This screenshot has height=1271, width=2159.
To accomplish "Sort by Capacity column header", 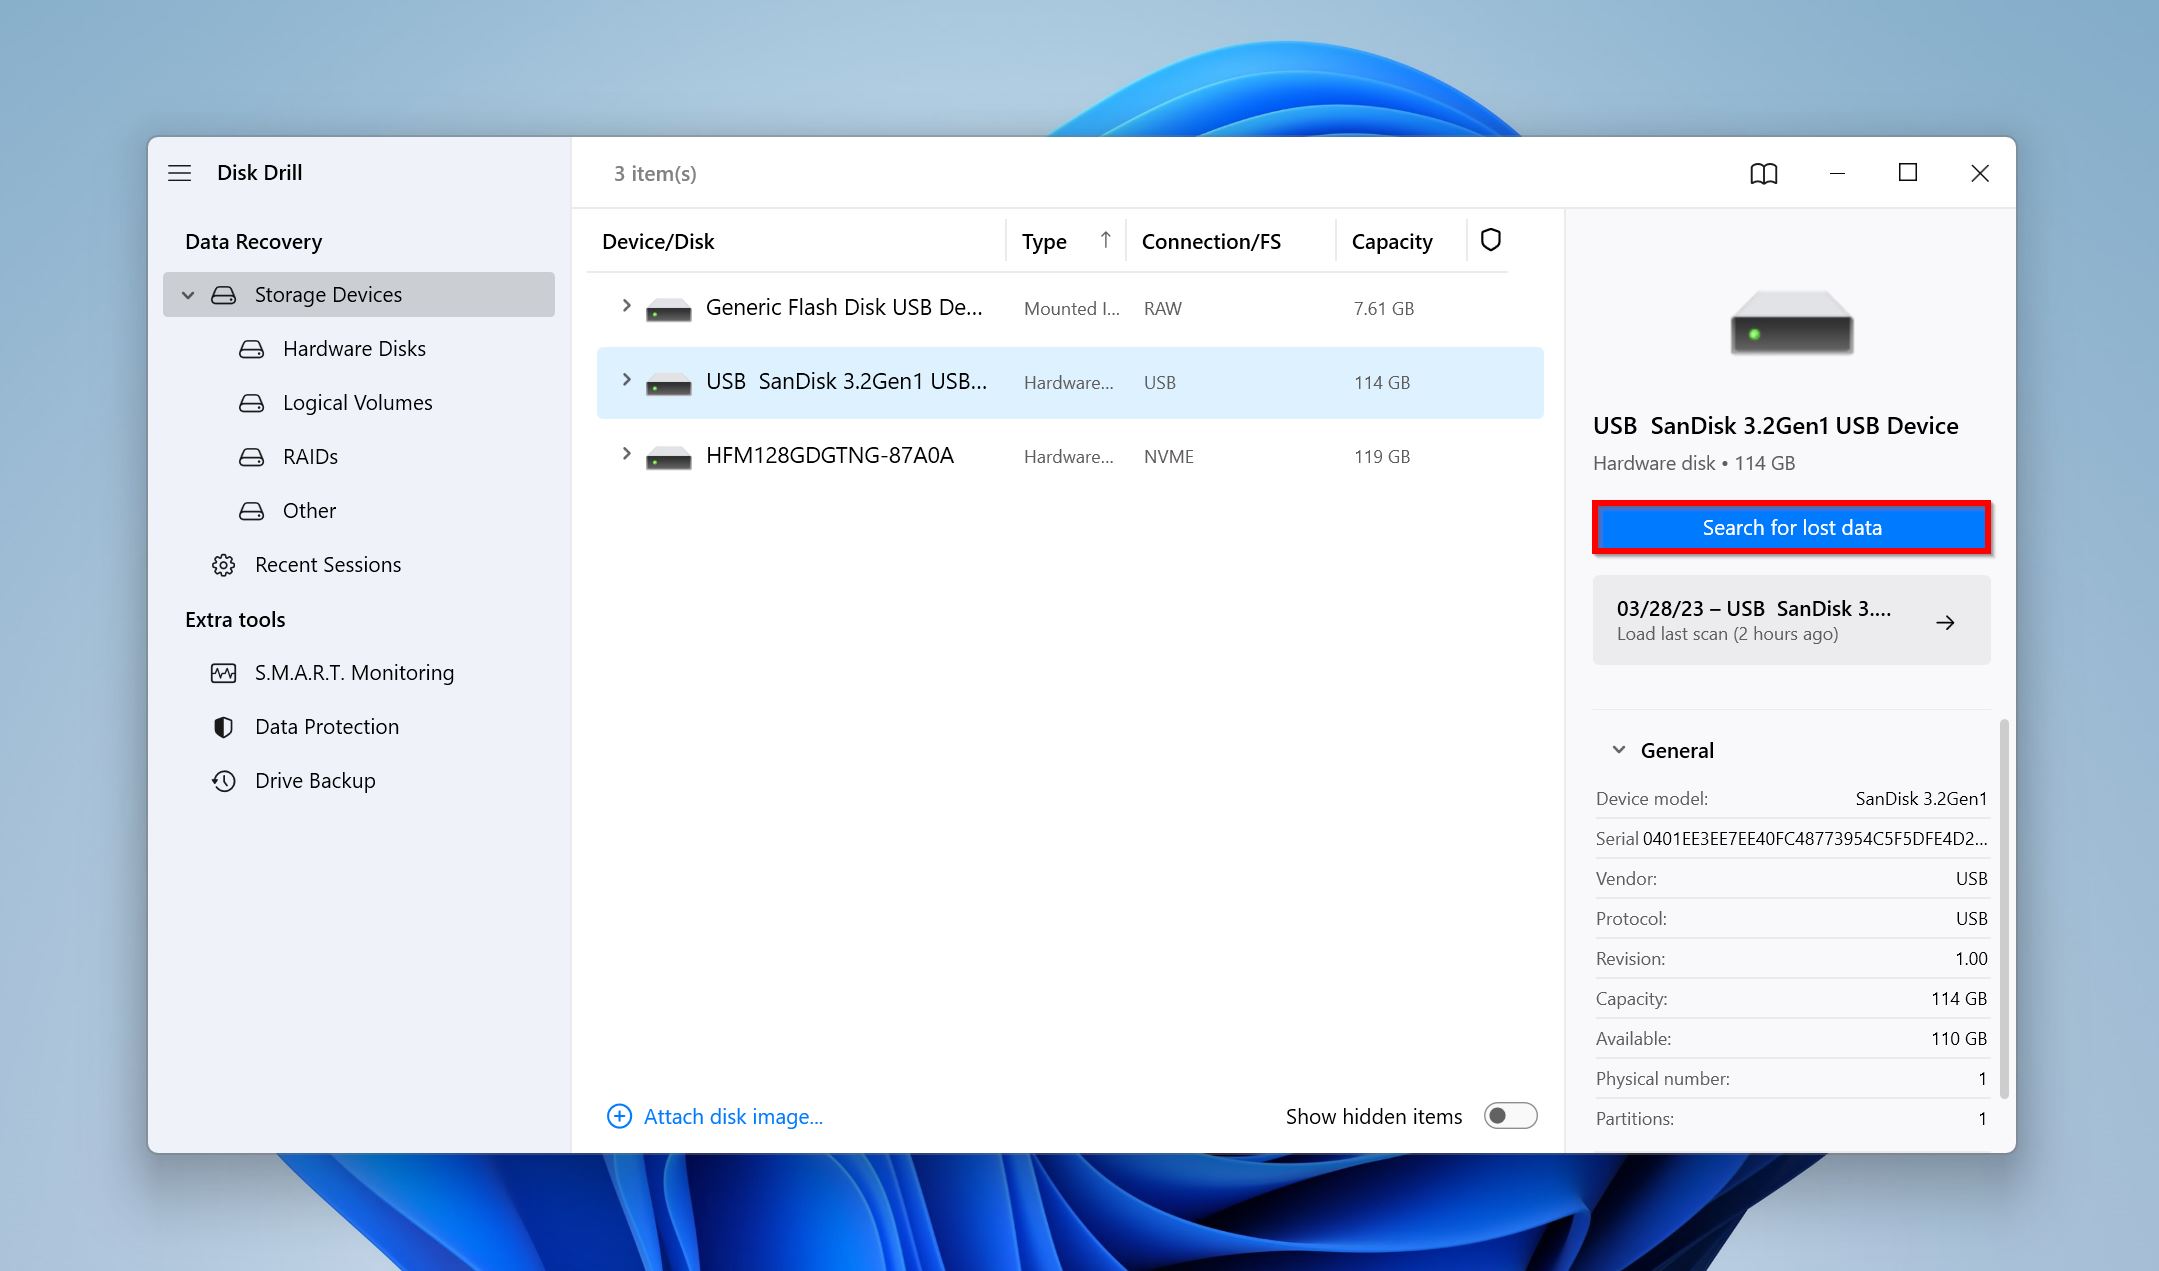I will pos(1392,241).
